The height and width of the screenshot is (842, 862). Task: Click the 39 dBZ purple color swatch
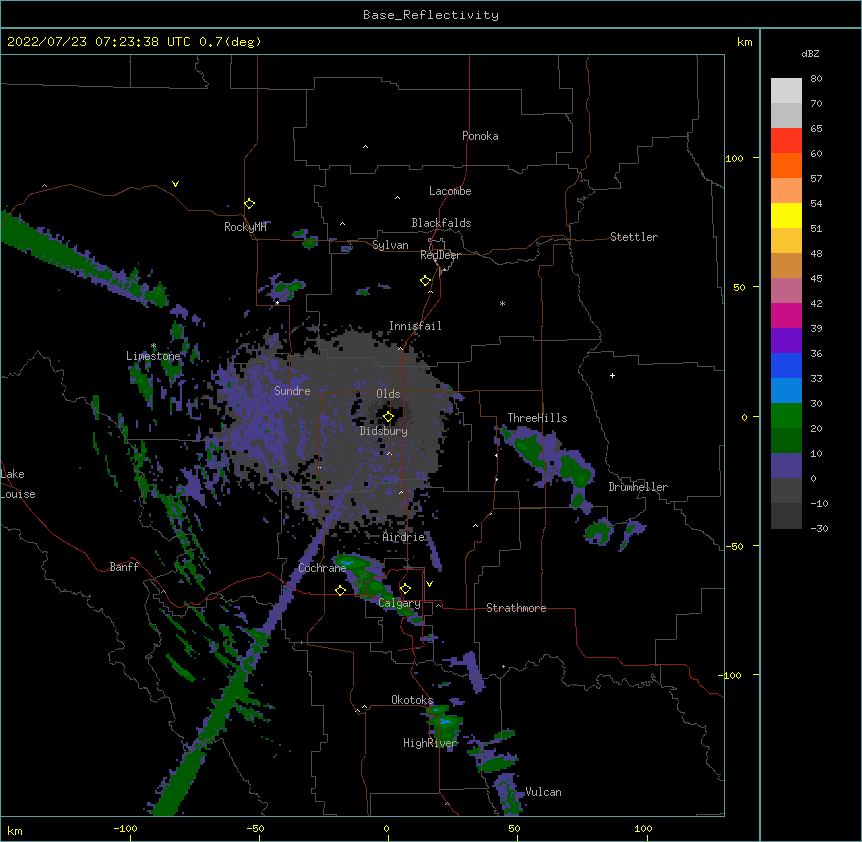click(786, 340)
